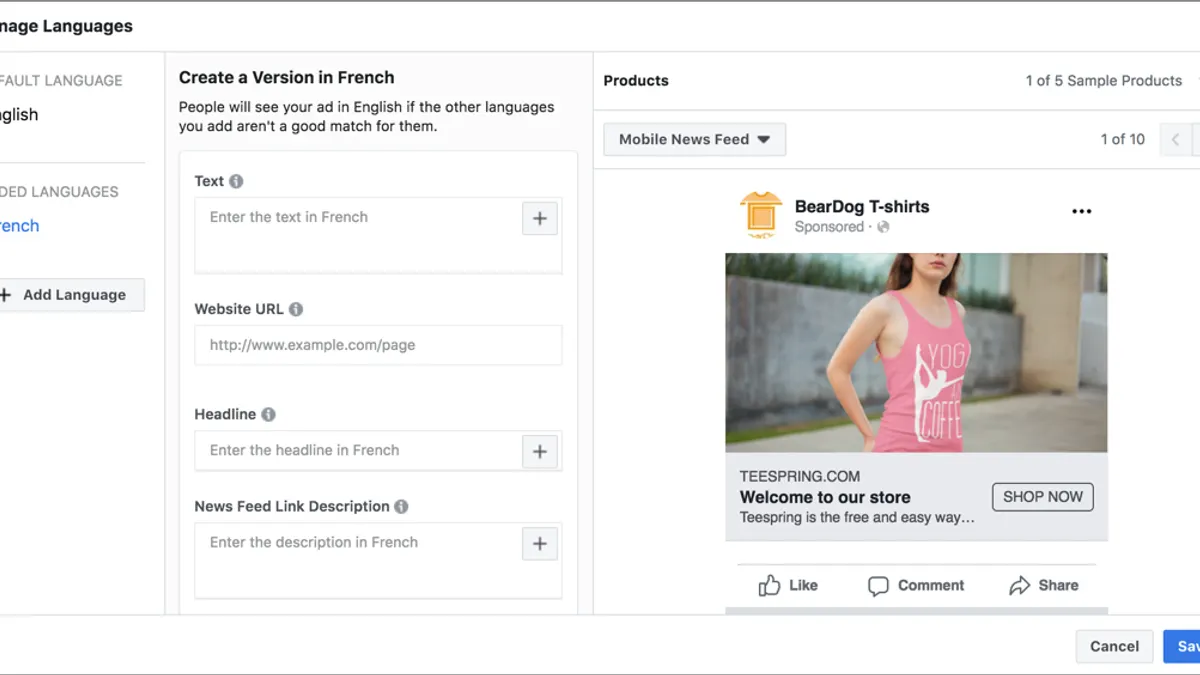Click the Add Language button
The height and width of the screenshot is (675, 1200).
(x=70, y=294)
